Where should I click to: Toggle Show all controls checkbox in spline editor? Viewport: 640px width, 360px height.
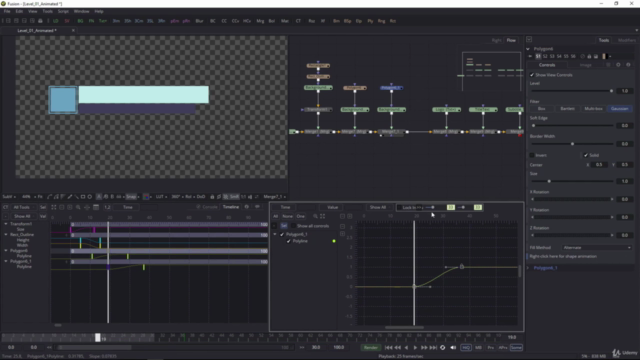click(293, 226)
